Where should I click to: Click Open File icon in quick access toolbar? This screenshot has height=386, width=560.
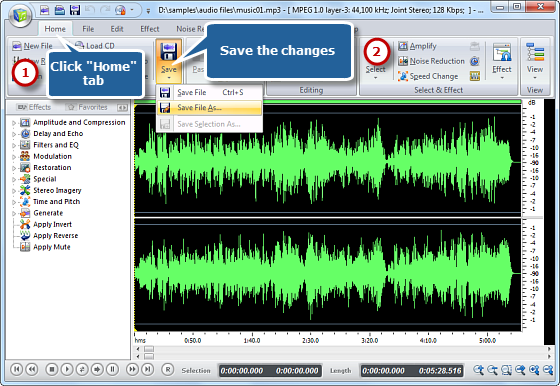(60, 10)
